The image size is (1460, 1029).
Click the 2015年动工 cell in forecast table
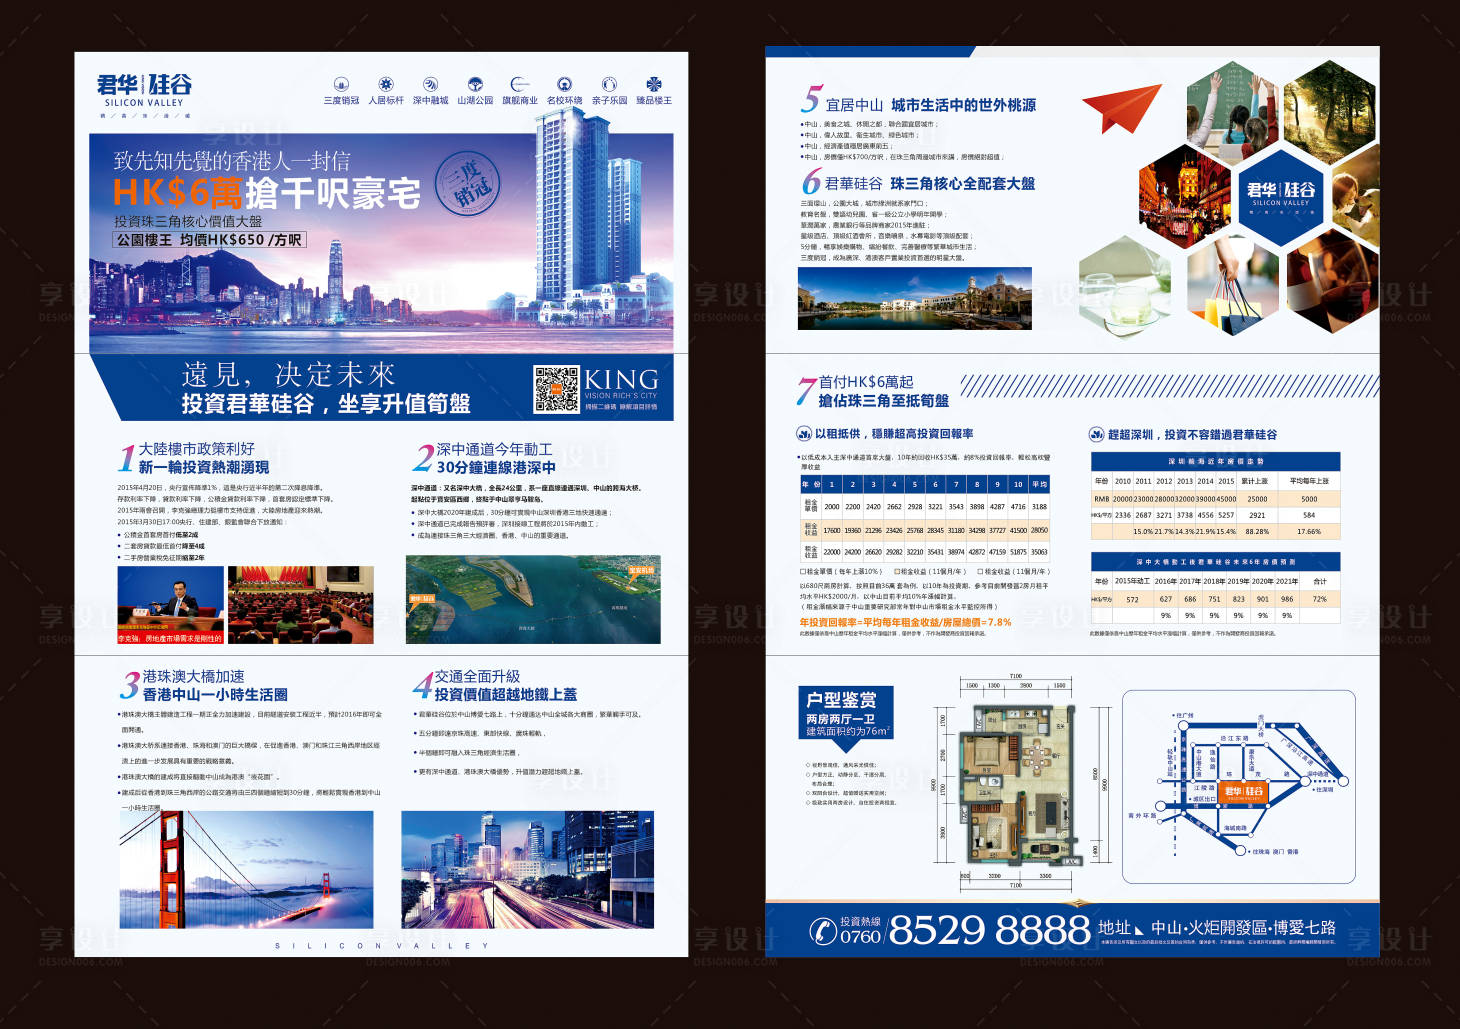(x=1131, y=581)
